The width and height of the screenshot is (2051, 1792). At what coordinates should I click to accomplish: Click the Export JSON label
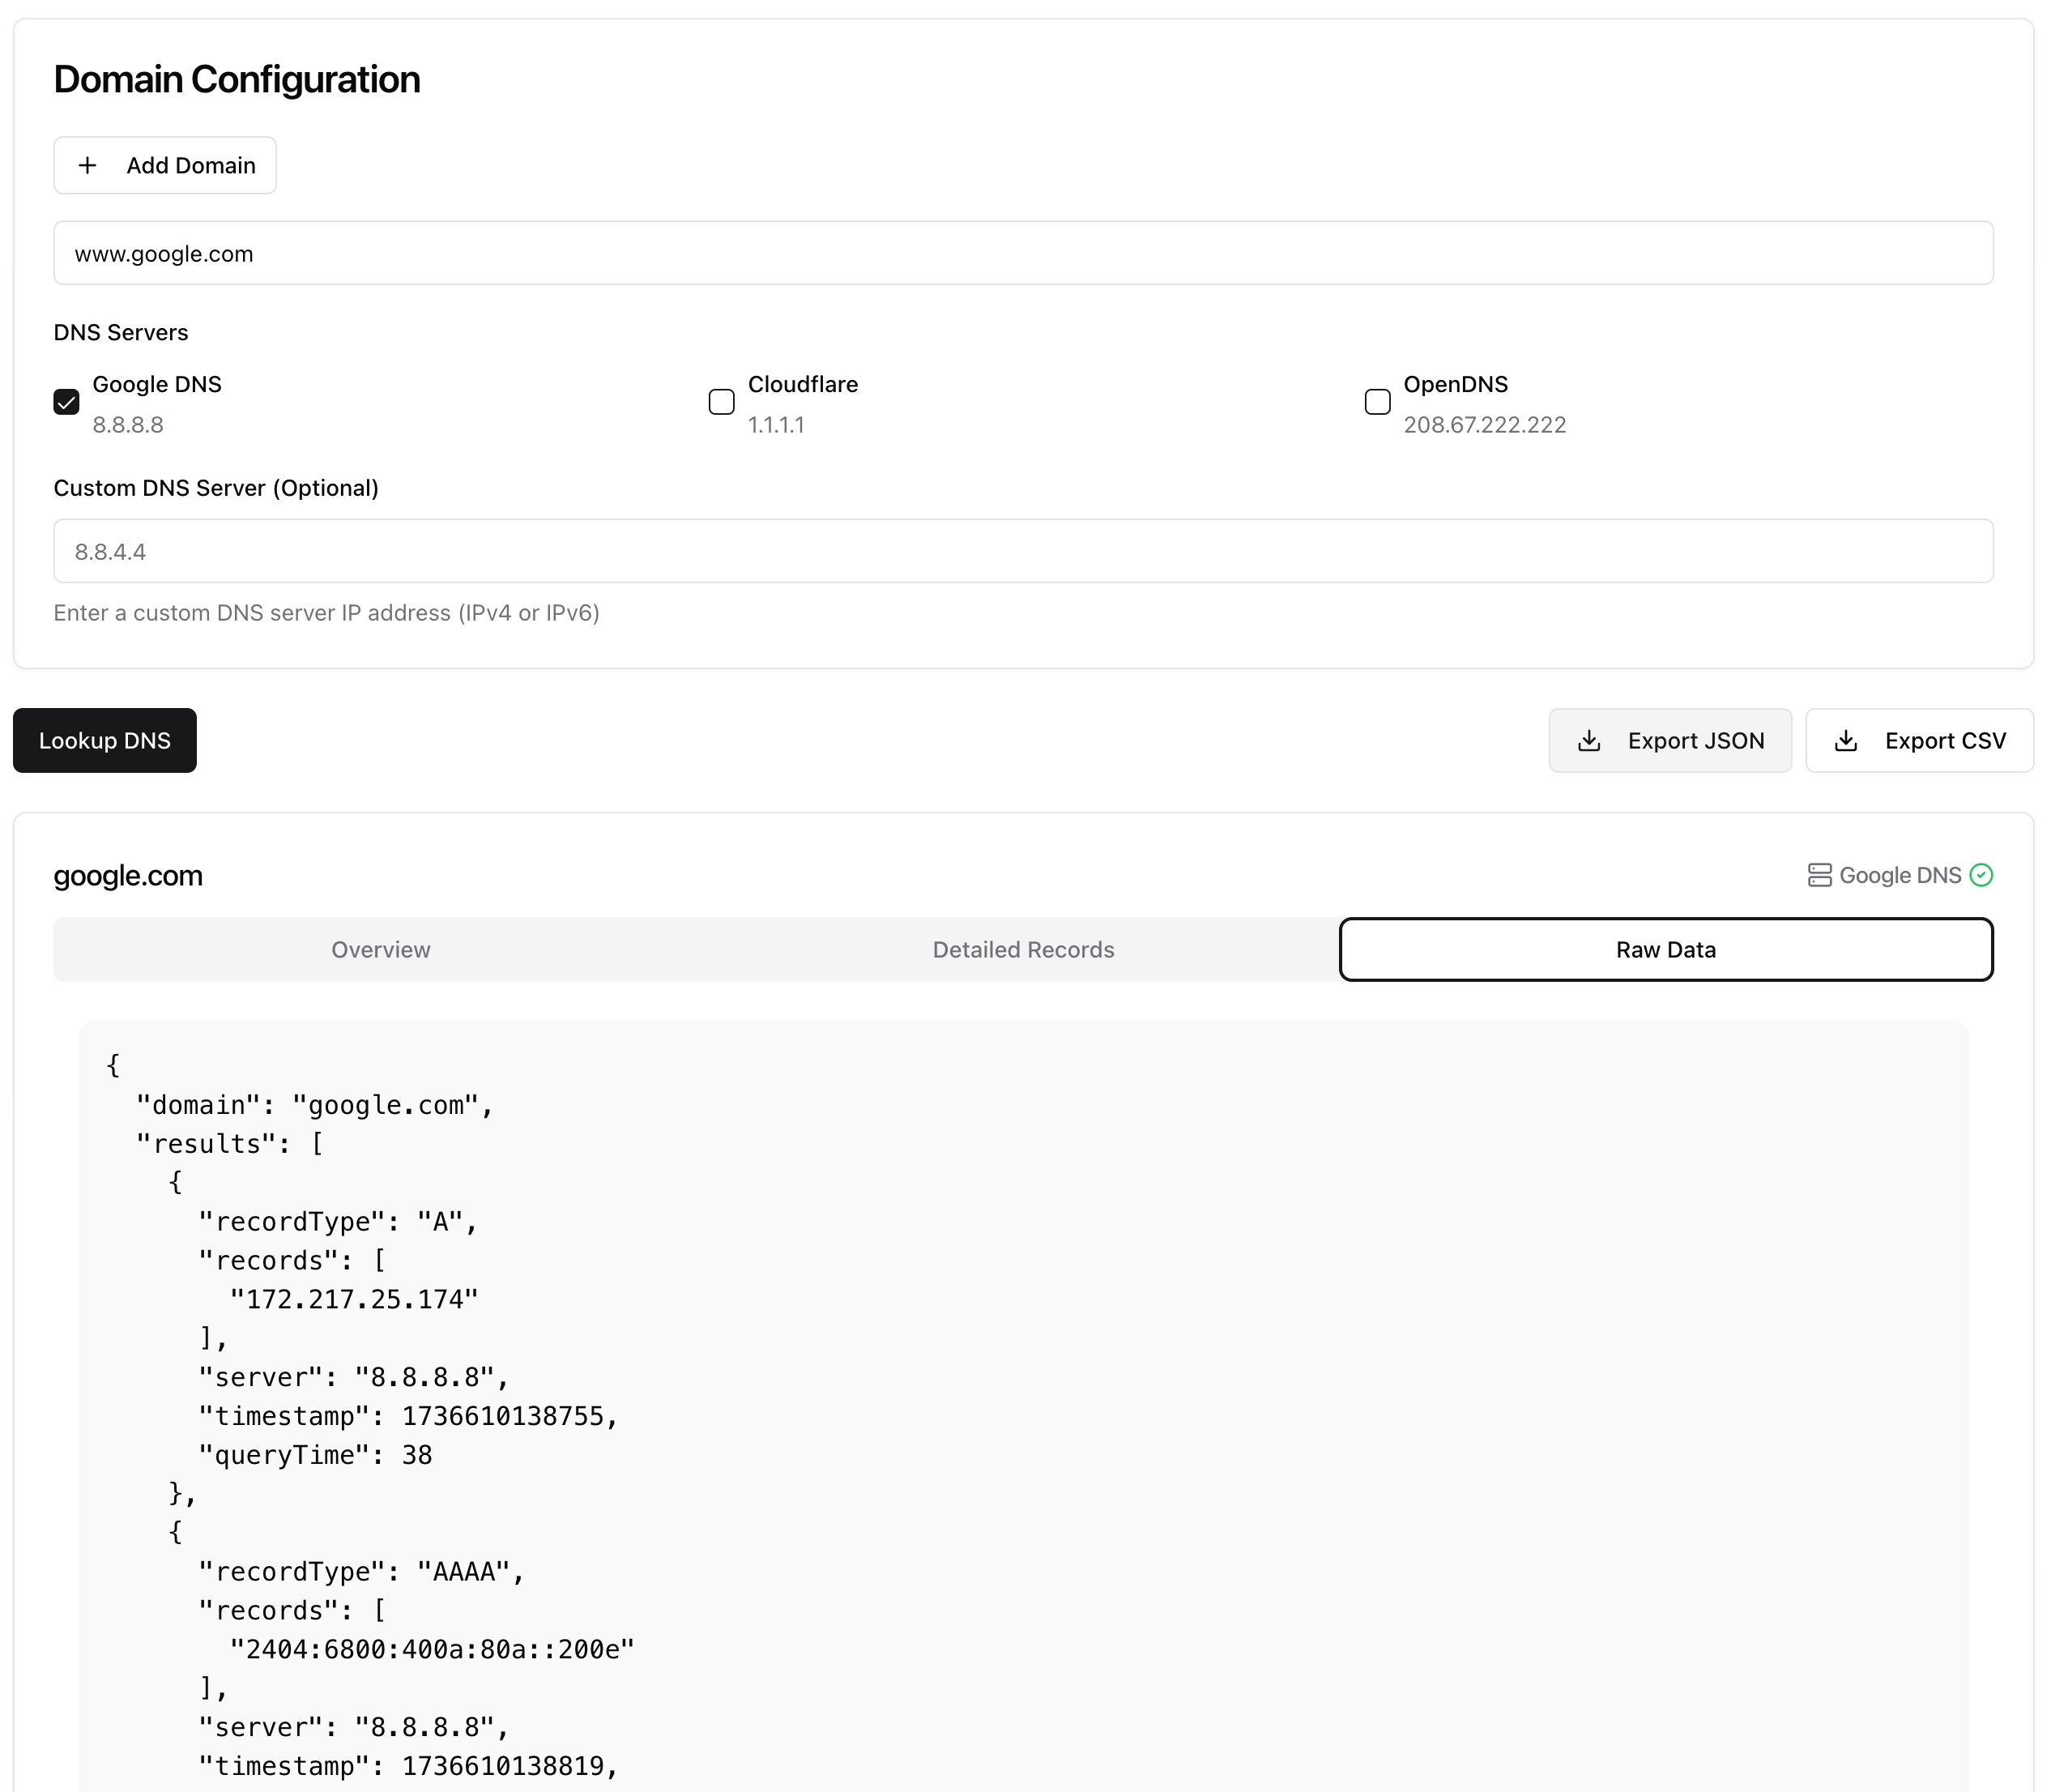click(x=1696, y=741)
